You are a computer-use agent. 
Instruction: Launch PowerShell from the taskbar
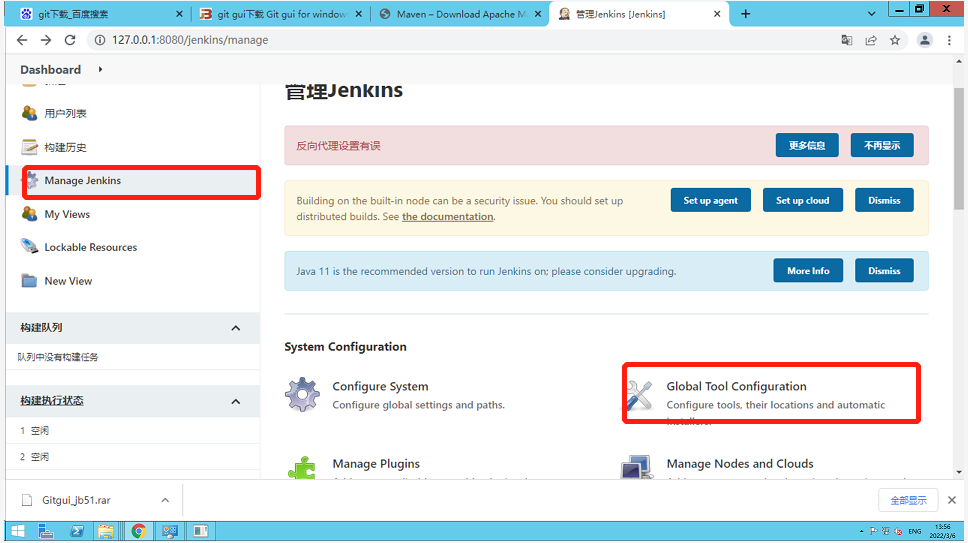coord(77,531)
